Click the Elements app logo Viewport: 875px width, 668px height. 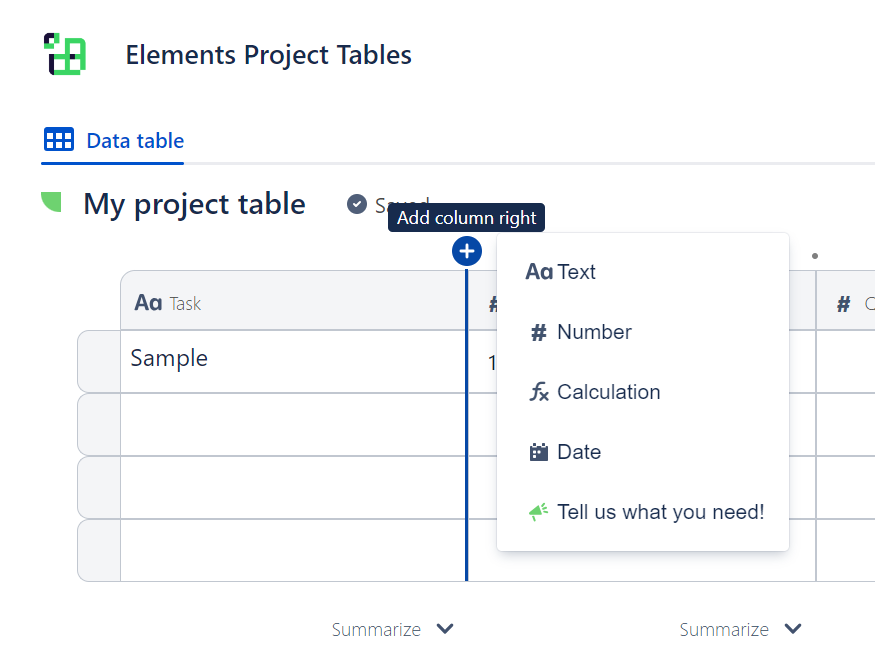coord(65,54)
